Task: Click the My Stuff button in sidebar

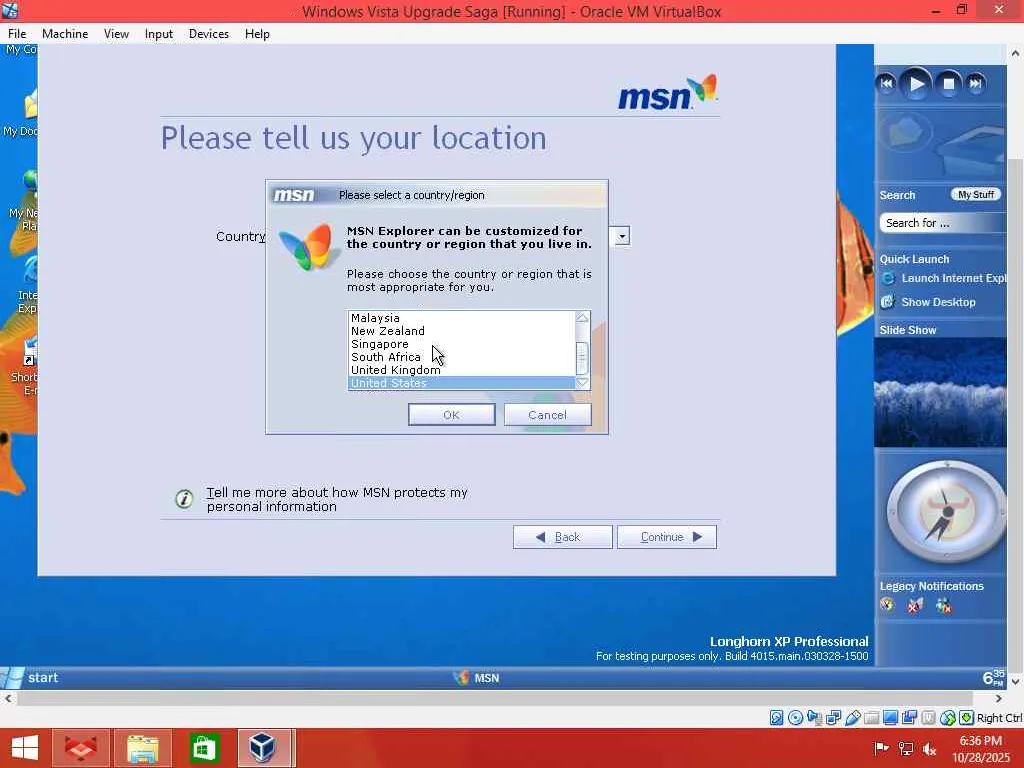Action: (x=976, y=195)
